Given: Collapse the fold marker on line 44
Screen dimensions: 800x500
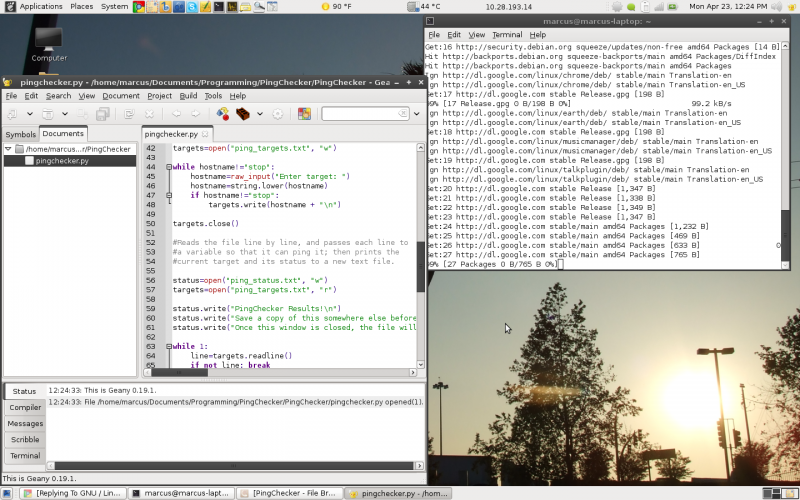Looking at the screenshot, I should point(169,167).
